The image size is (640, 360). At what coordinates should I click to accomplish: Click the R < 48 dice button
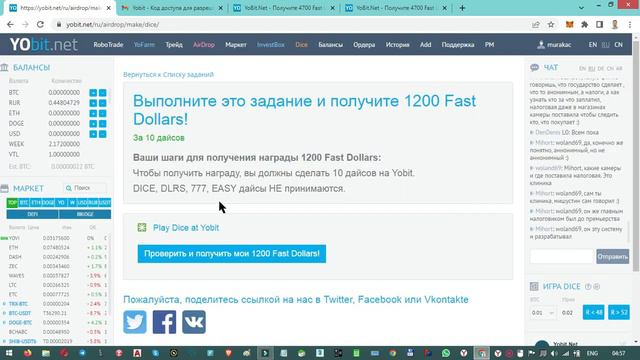coord(593,312)
